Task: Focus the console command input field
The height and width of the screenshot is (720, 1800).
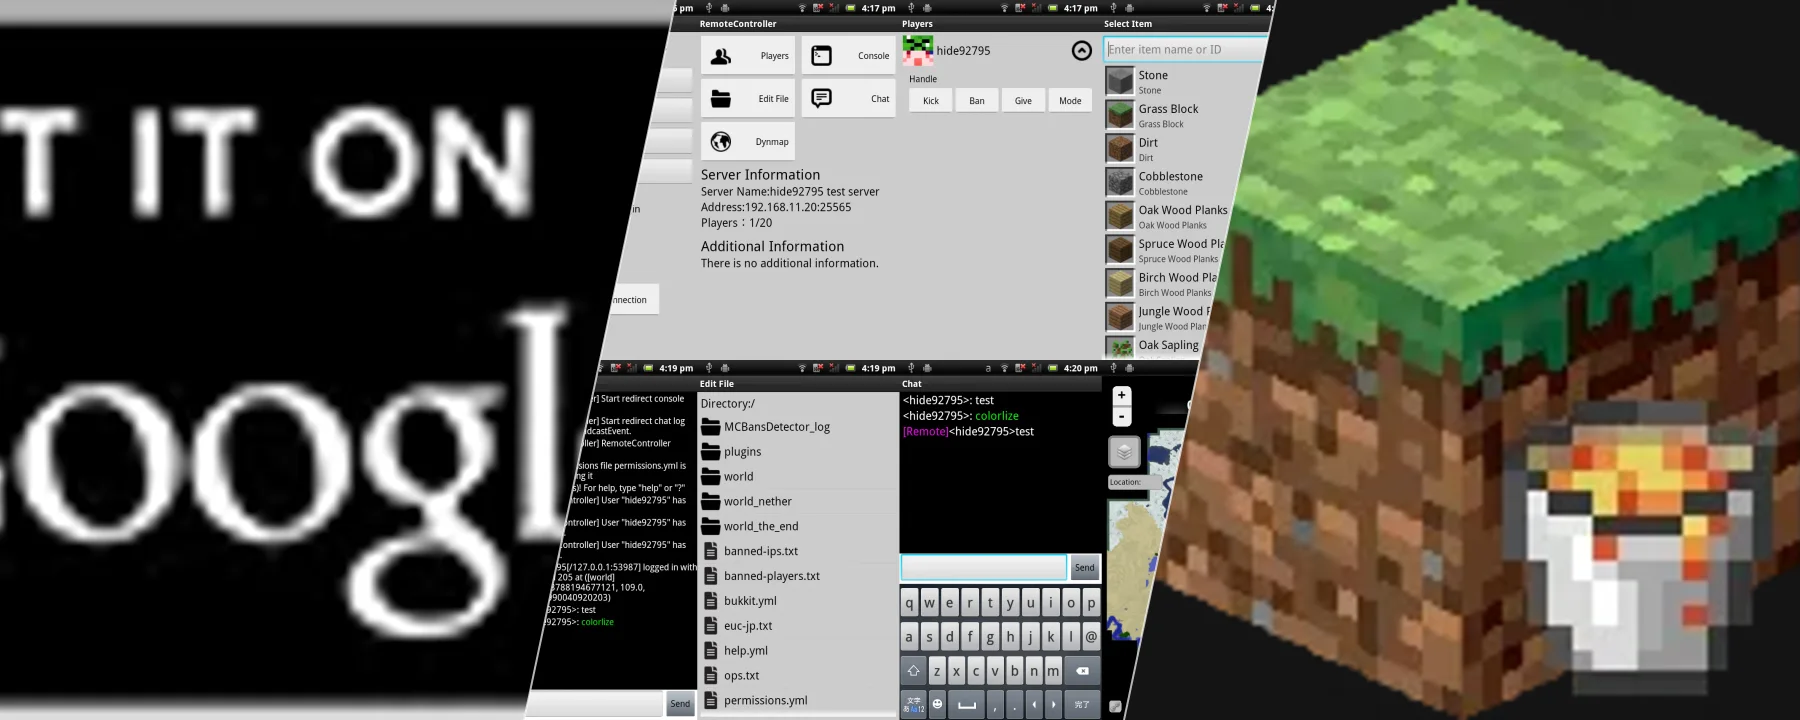Action: [596, 704]
